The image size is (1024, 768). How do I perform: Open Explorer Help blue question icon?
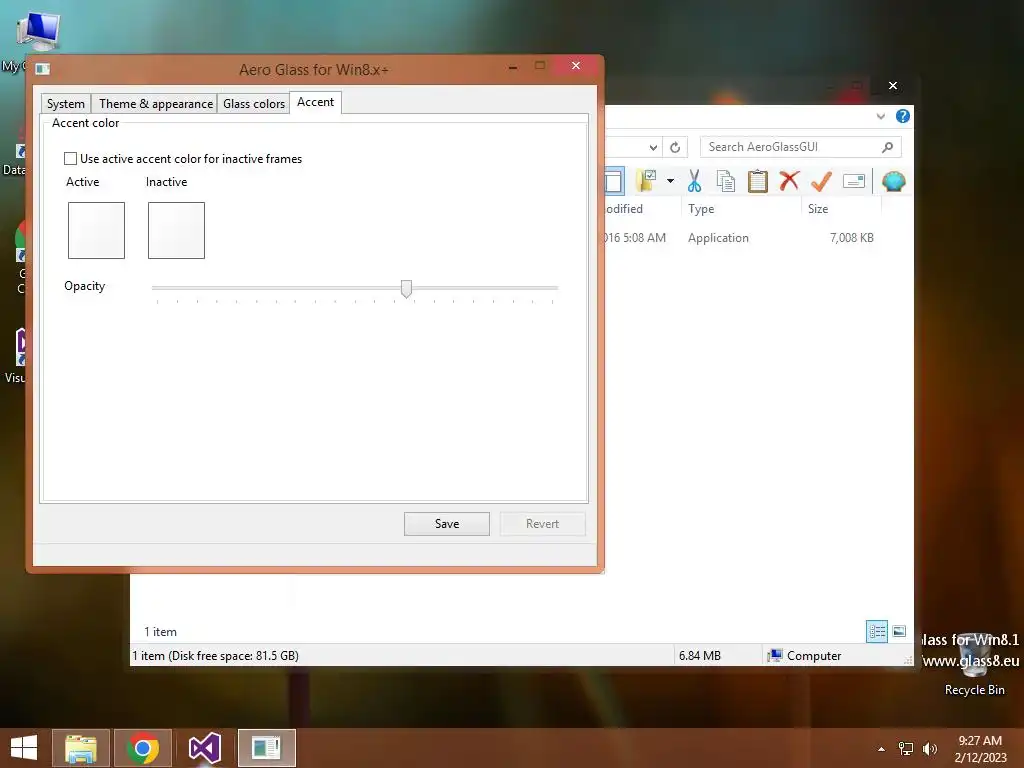coord(903,116)
